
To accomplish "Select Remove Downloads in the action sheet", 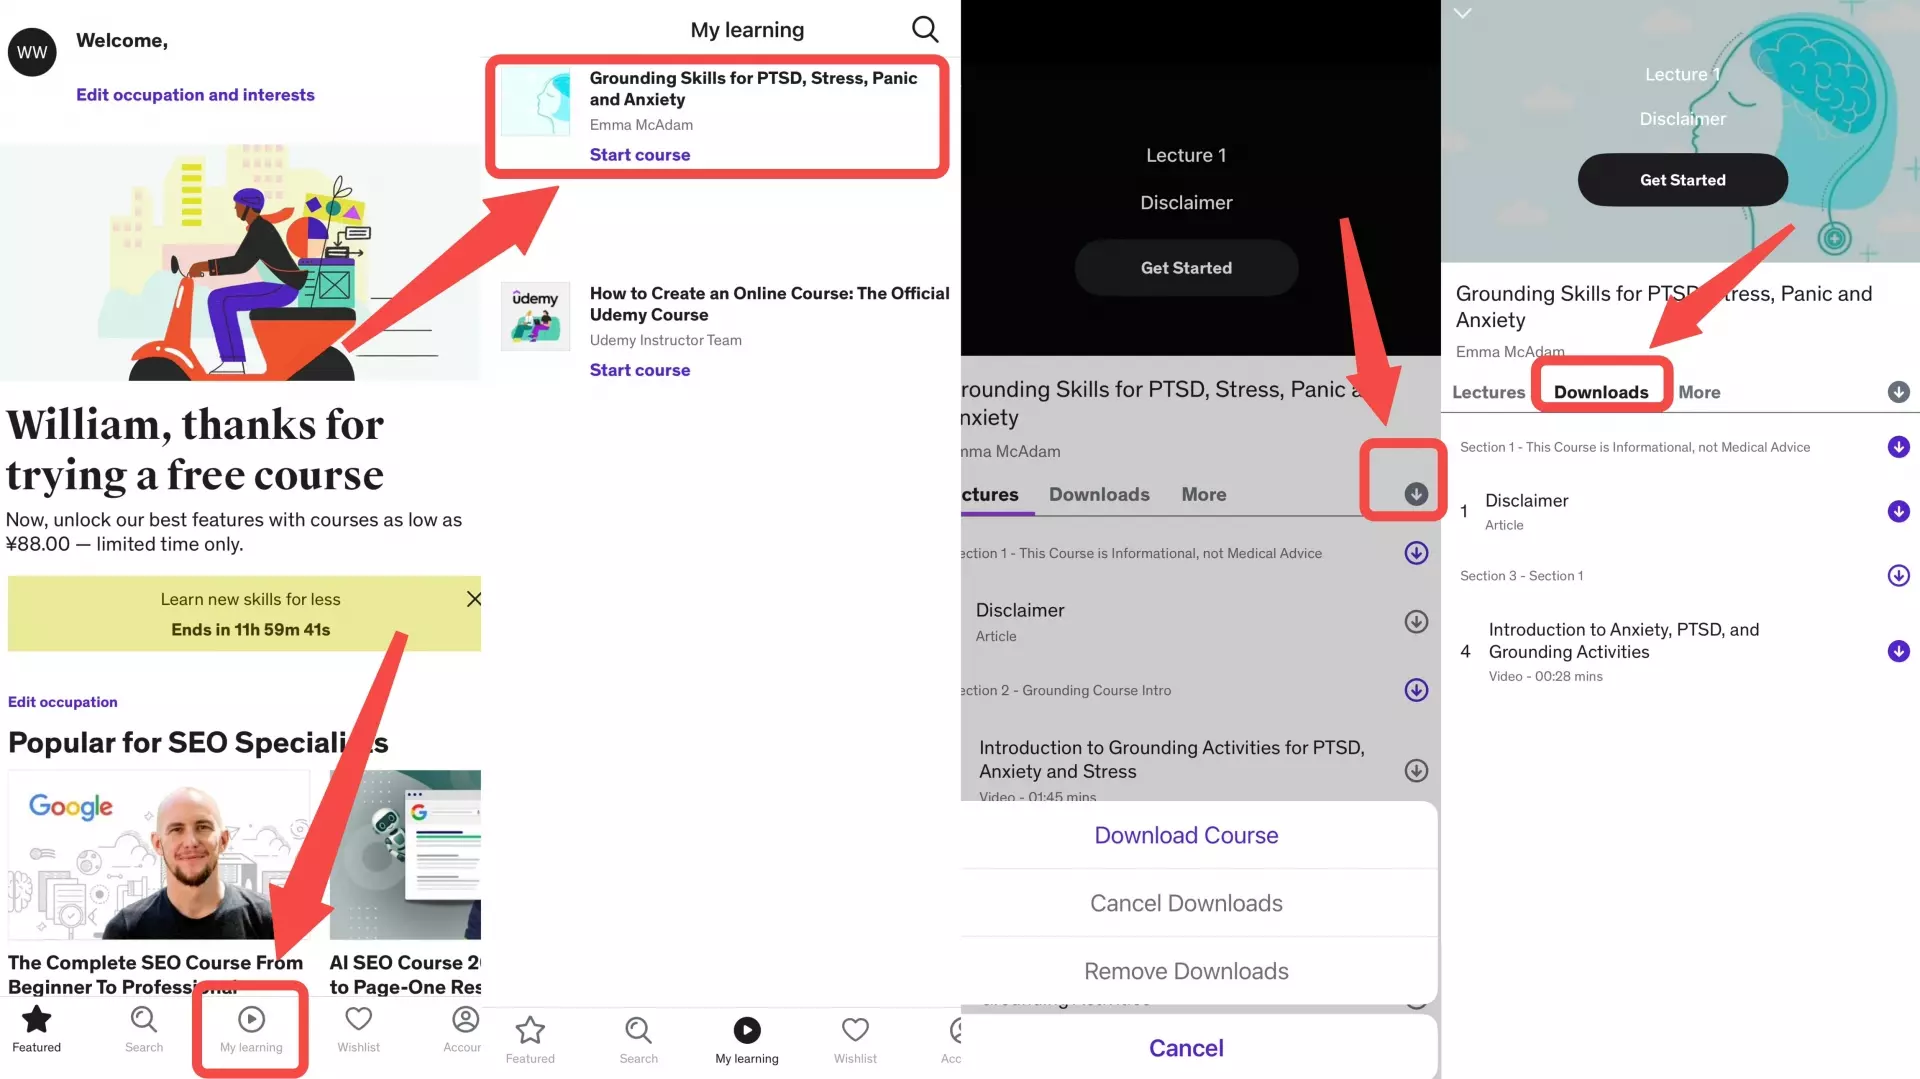I will [1186, 971].
